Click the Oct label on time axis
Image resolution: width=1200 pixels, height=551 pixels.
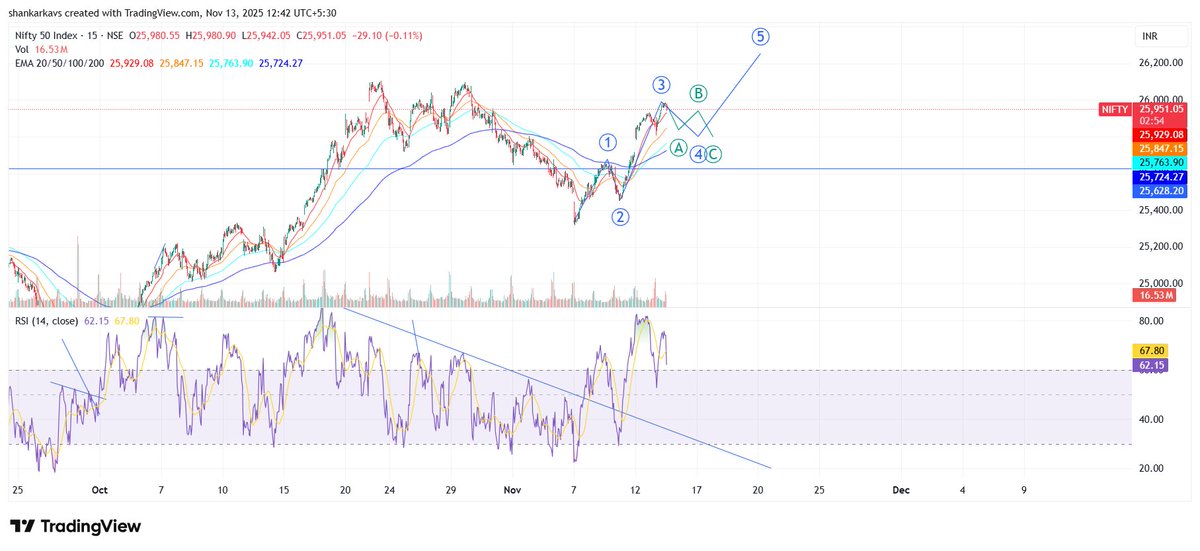point(99,491)
